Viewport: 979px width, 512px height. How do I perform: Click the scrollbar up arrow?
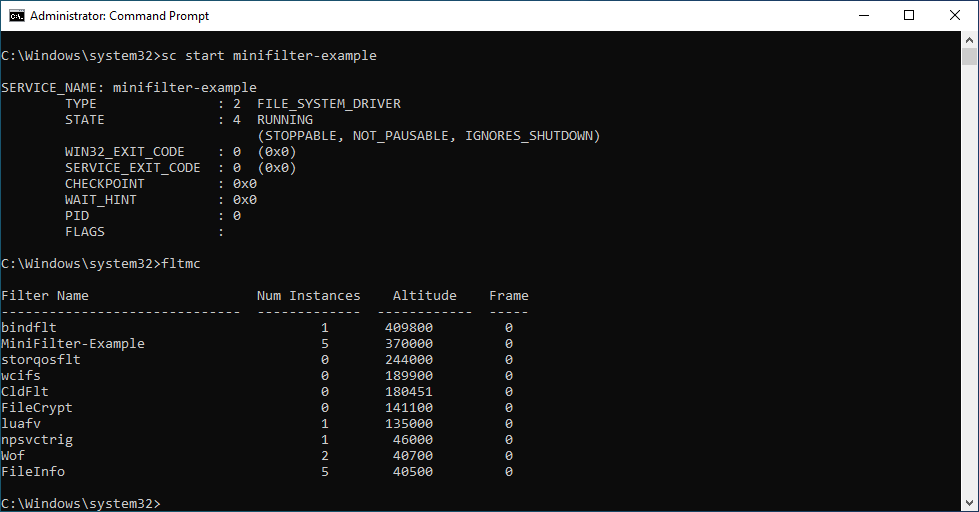969,39
